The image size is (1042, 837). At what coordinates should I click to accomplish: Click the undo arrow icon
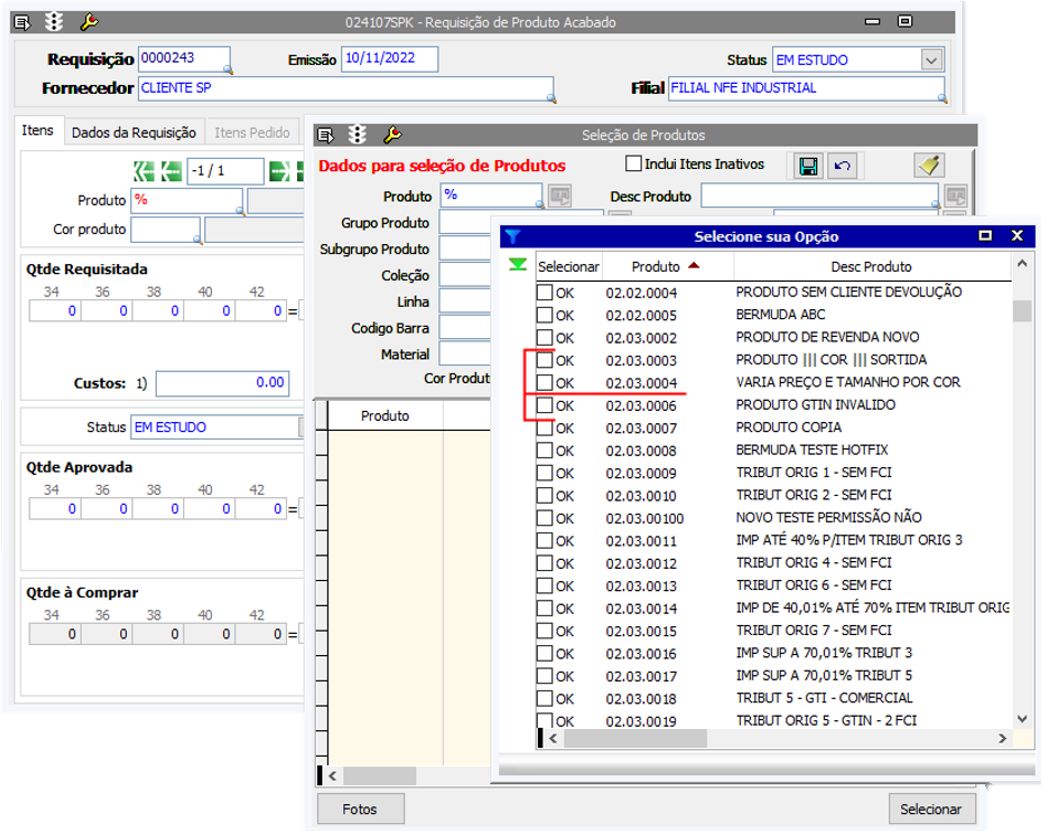(840, 166)
